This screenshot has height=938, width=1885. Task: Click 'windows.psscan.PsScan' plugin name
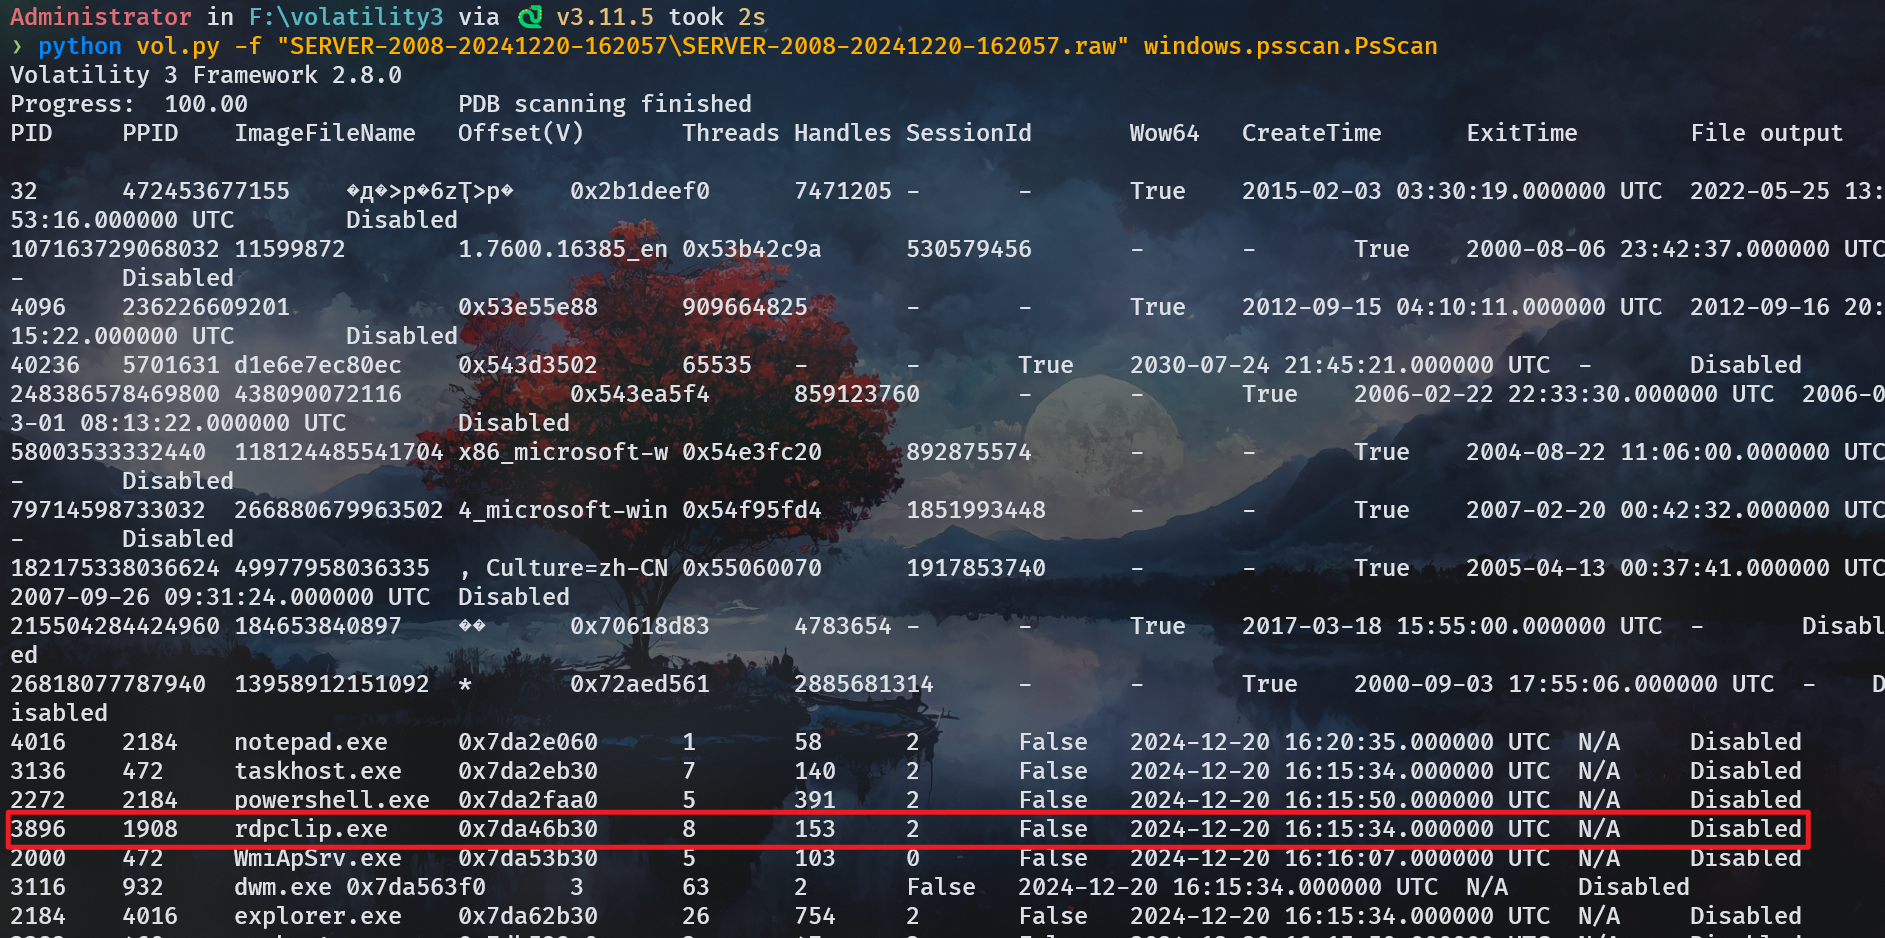click(x=1290, y=46)
